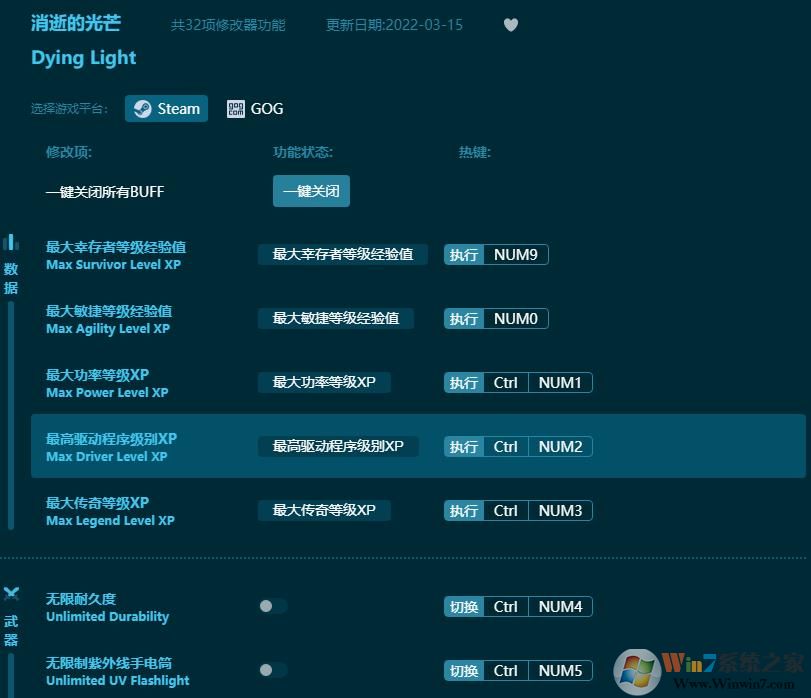The width and height of the screenshot is (811, 698).
Task: Select the Max Survivor Level XP label
Action: point(114,265)
